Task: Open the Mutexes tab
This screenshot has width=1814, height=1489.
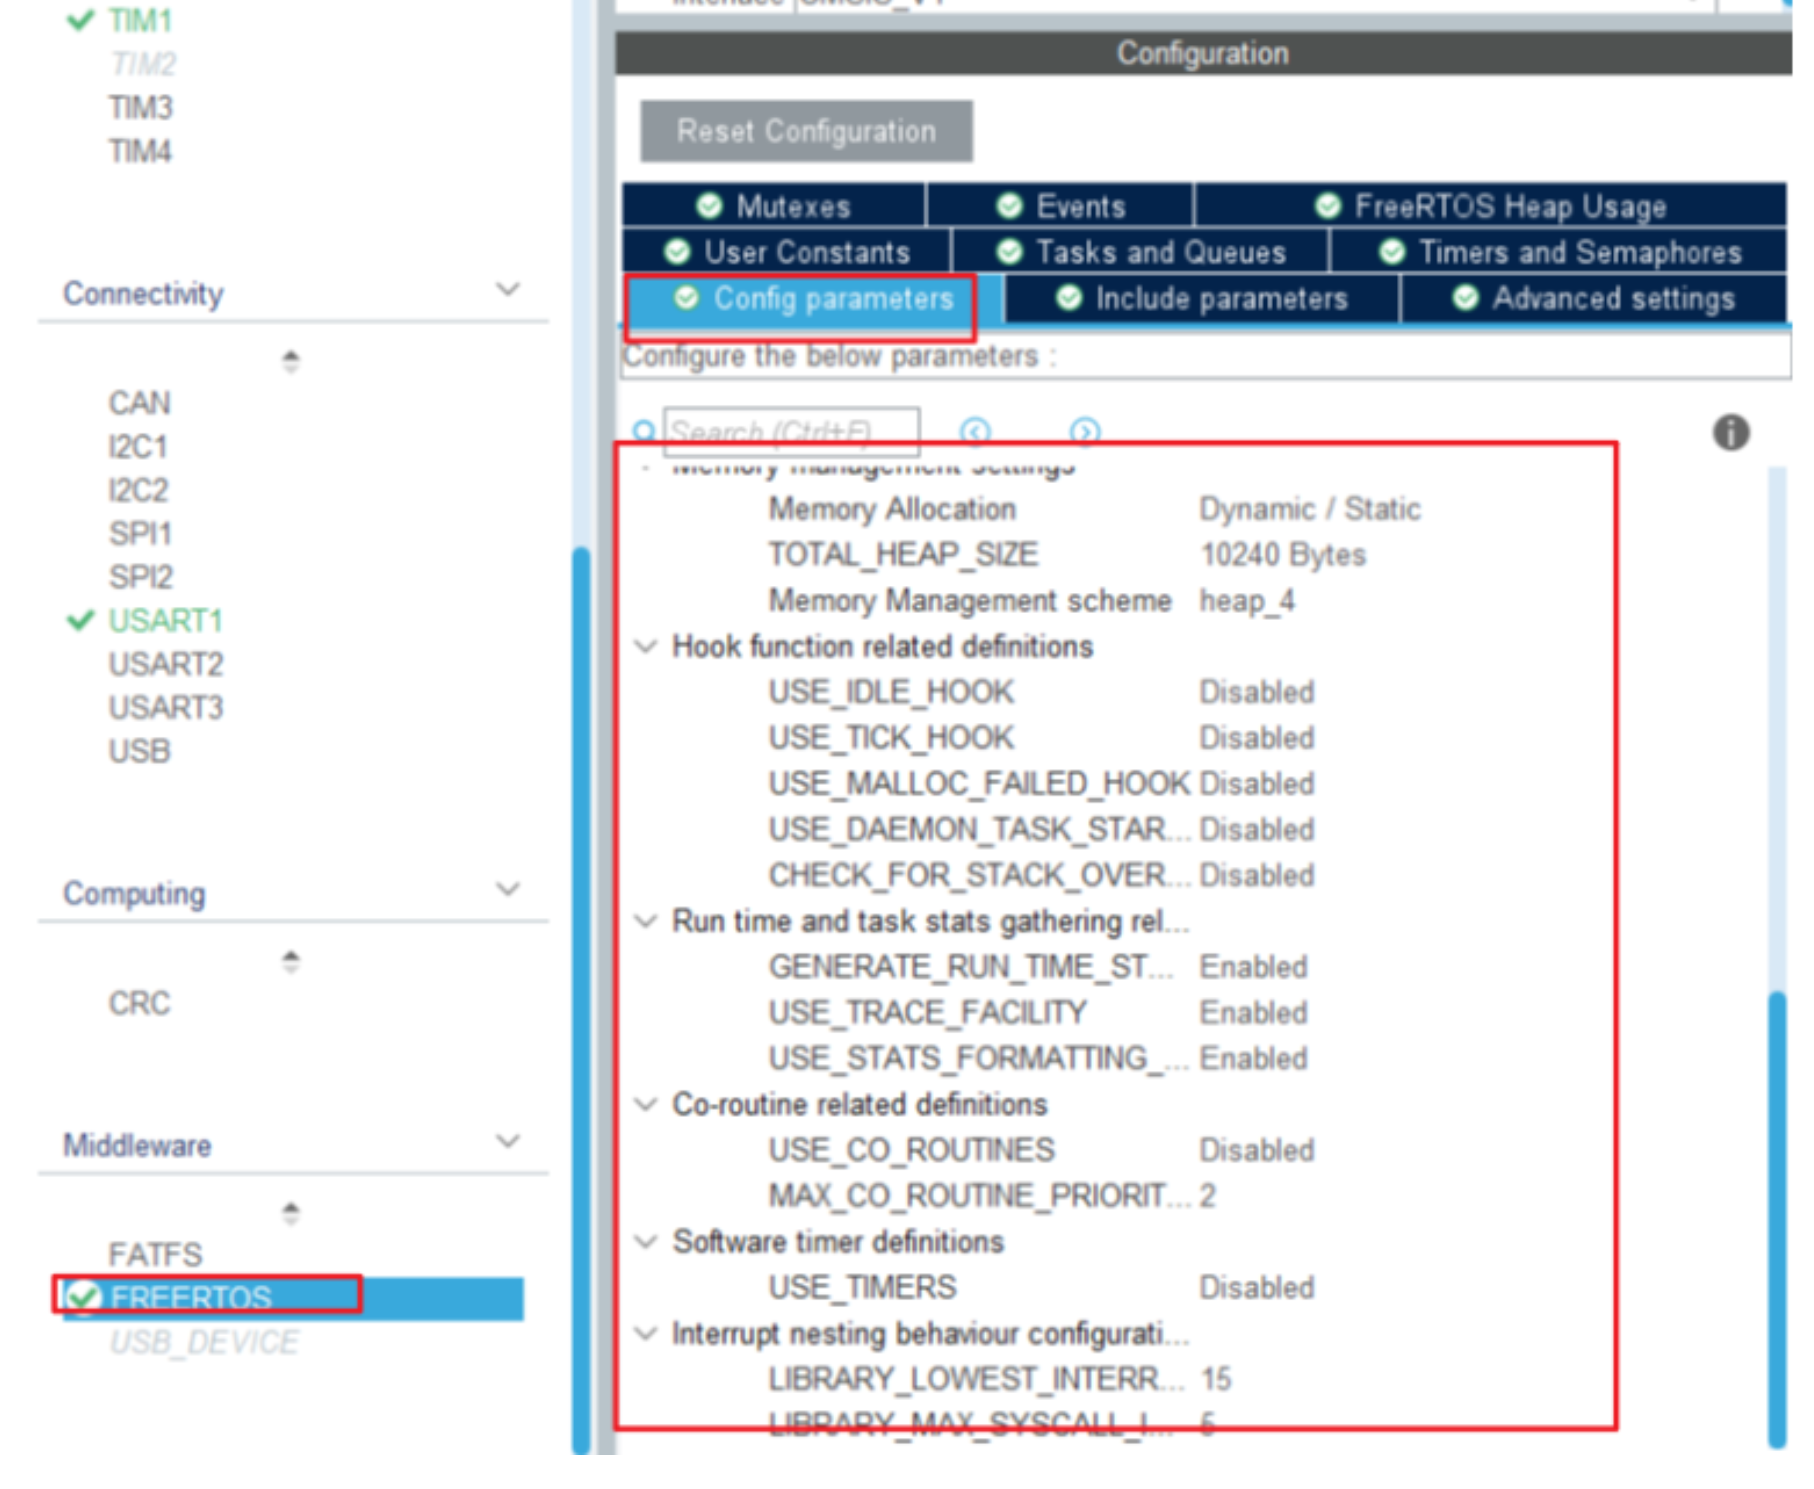Action: coord(774,206)
